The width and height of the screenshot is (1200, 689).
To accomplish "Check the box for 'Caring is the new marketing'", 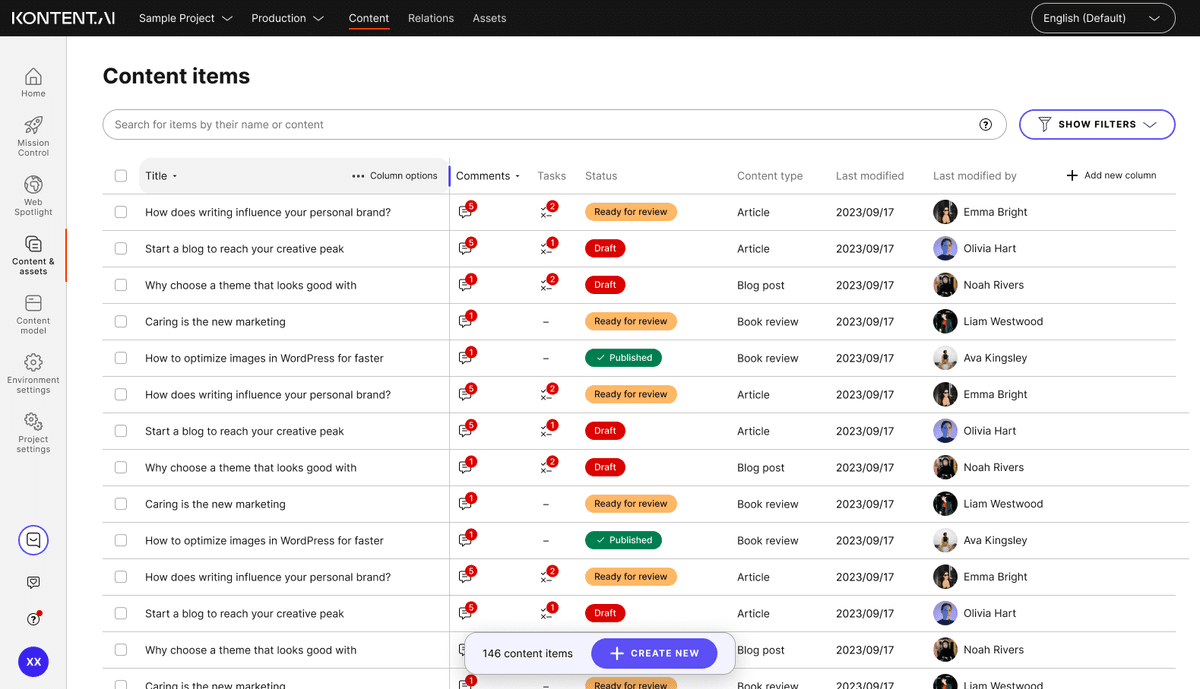I will point(121,322).
